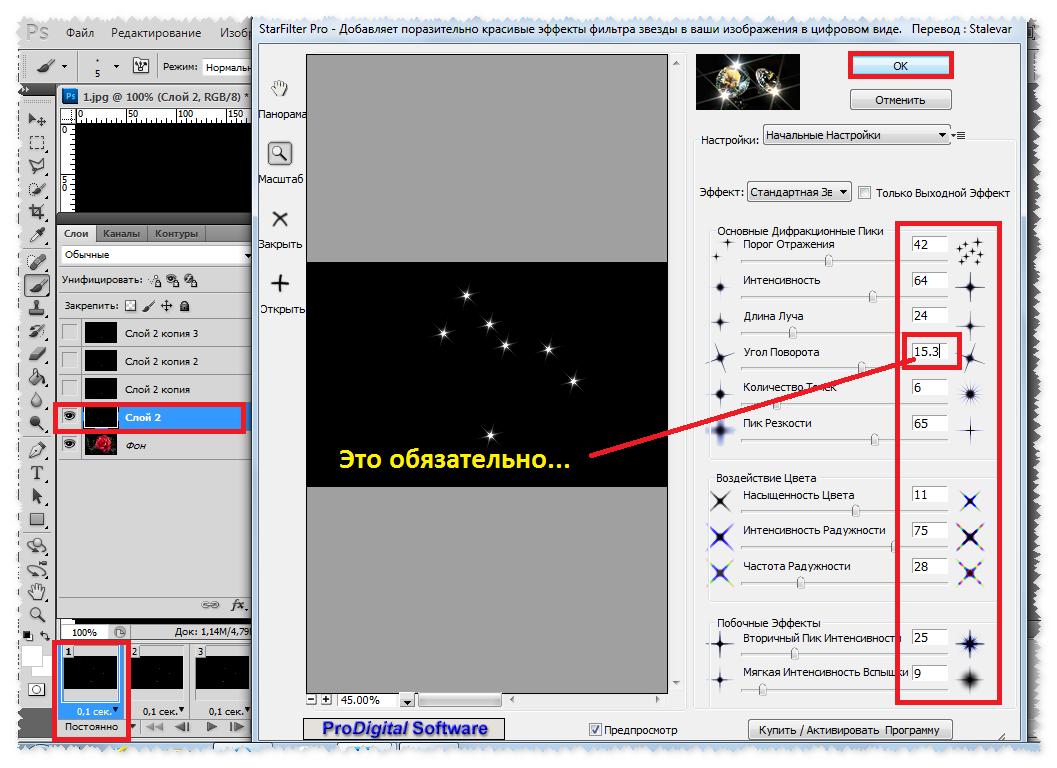Toggle Quick Mask mode icon
Viewport: 1057px width, 768px height.
click(x=37, y=689)
